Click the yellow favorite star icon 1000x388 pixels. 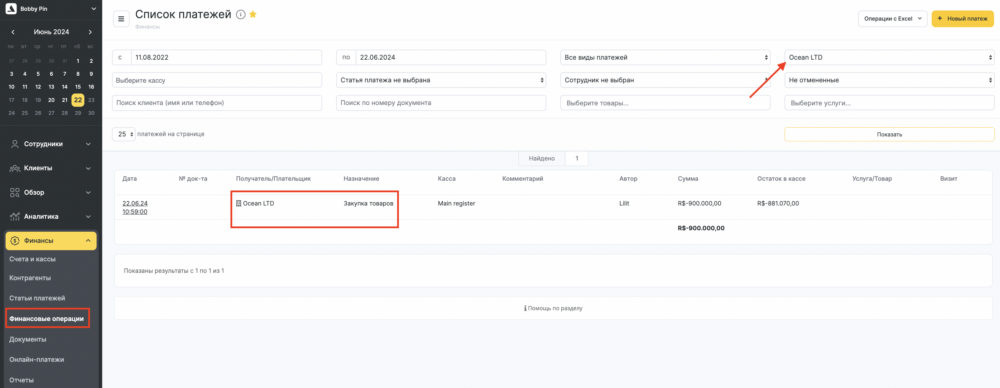click(x=253, y=15)
